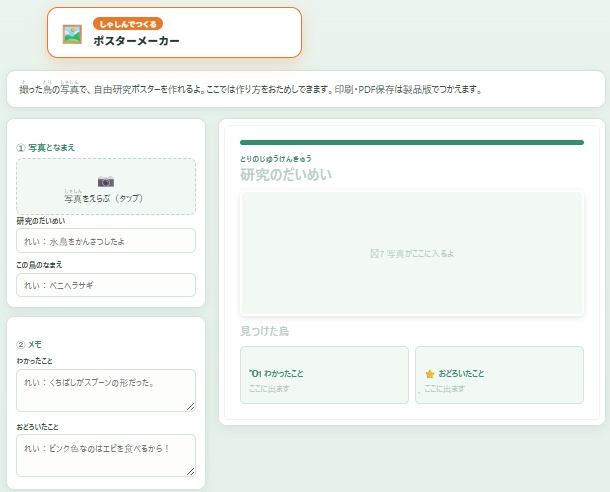Click the わかったこと memo textarea
This screenshot has width=610, height=492.
tap(106, 390)
